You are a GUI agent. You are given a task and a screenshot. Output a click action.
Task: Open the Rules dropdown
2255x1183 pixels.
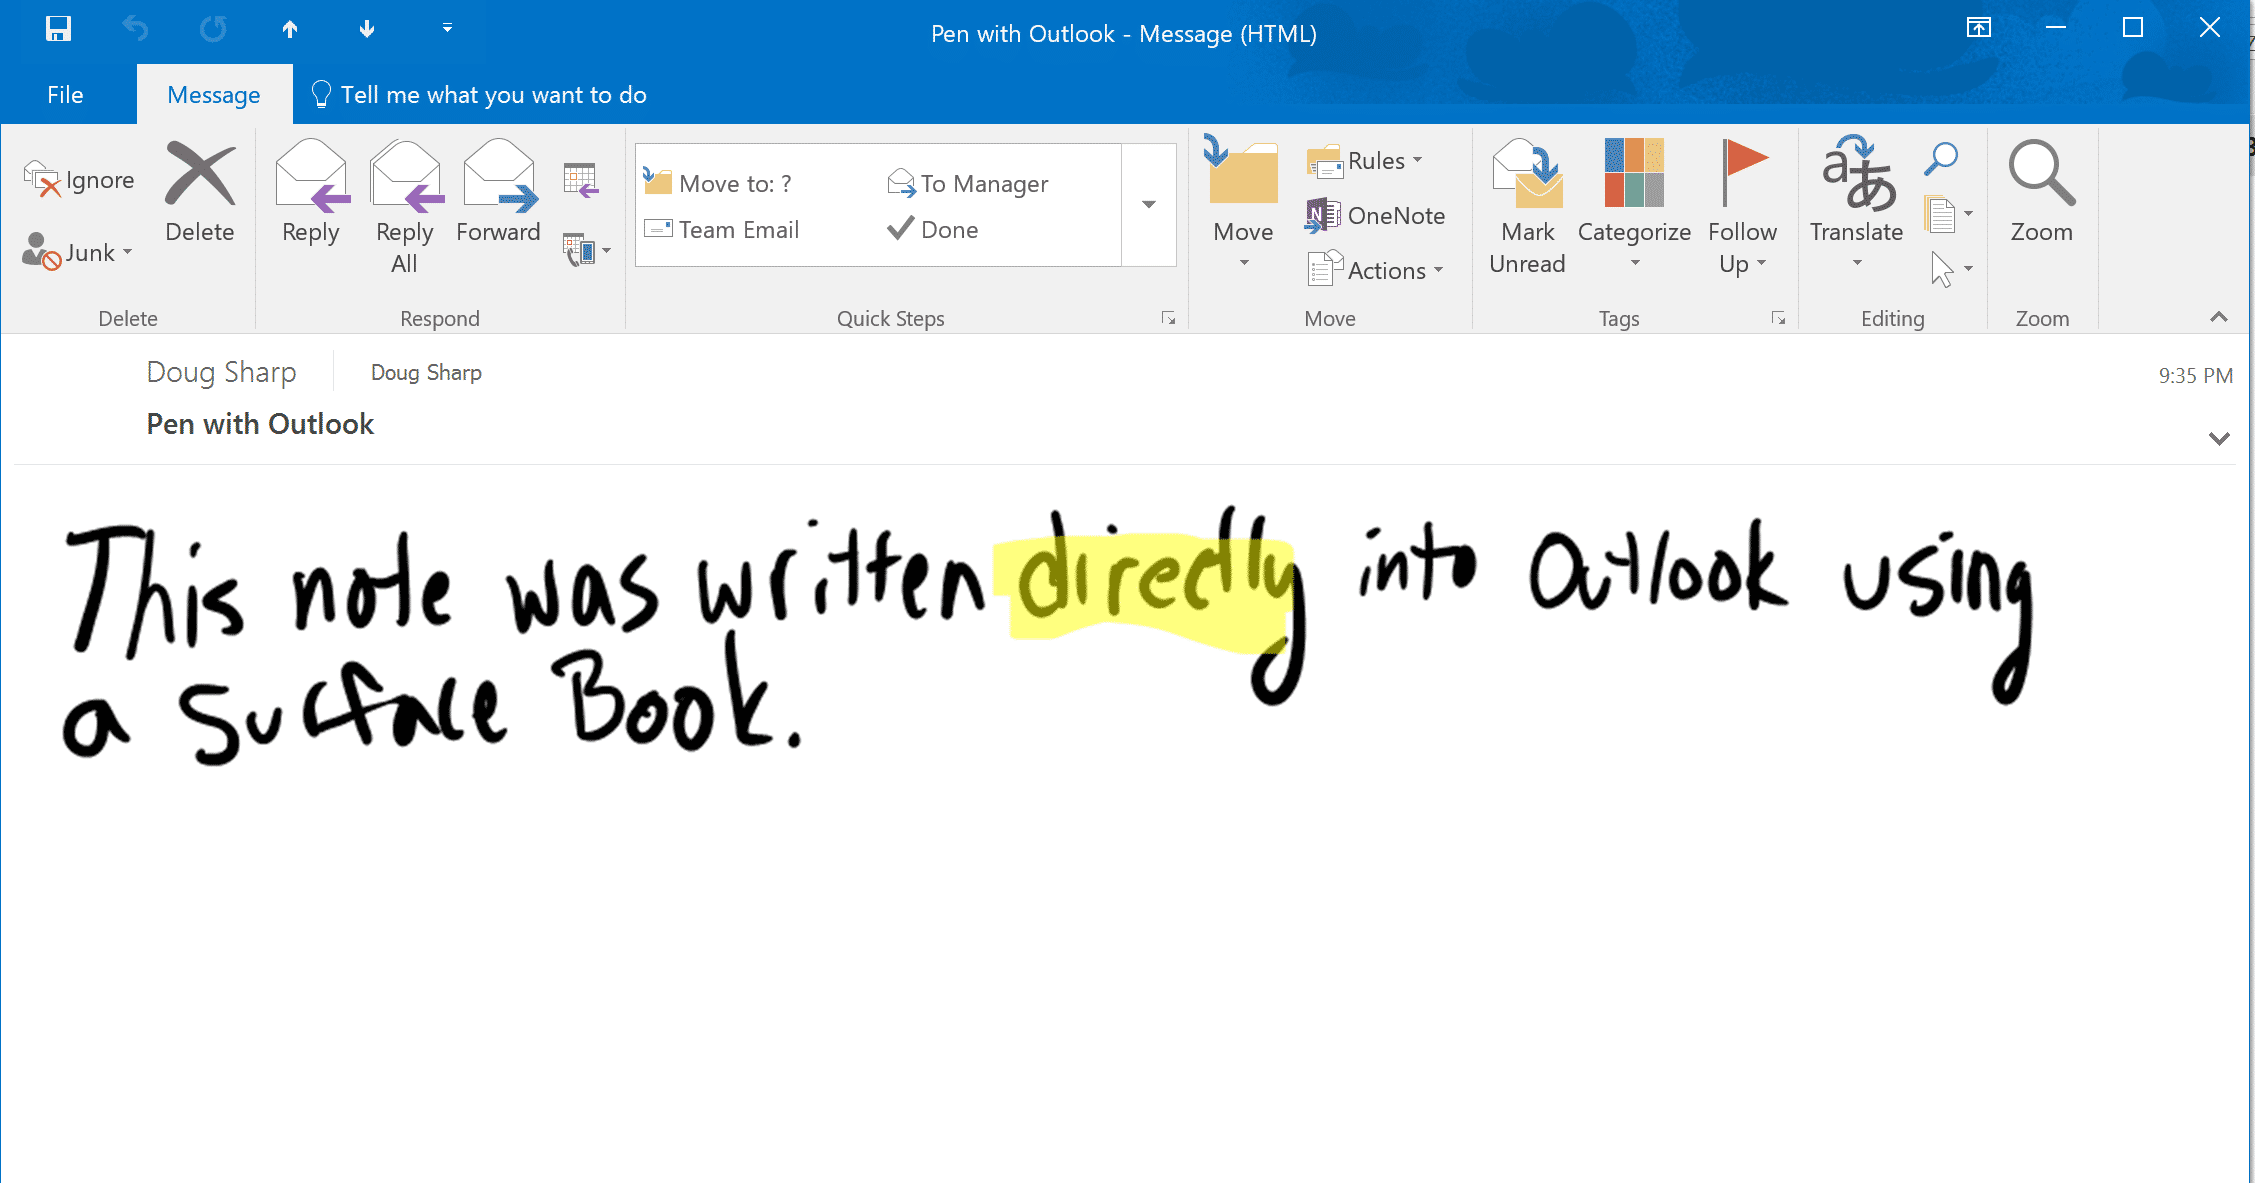(1365, 161)
